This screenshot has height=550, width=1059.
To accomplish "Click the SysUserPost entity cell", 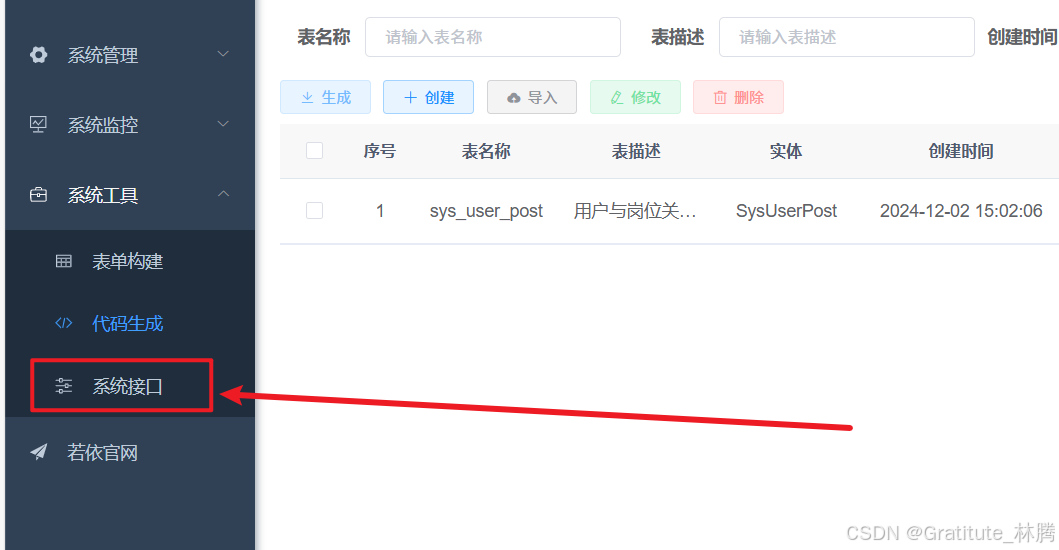I will tap(786, 211).
